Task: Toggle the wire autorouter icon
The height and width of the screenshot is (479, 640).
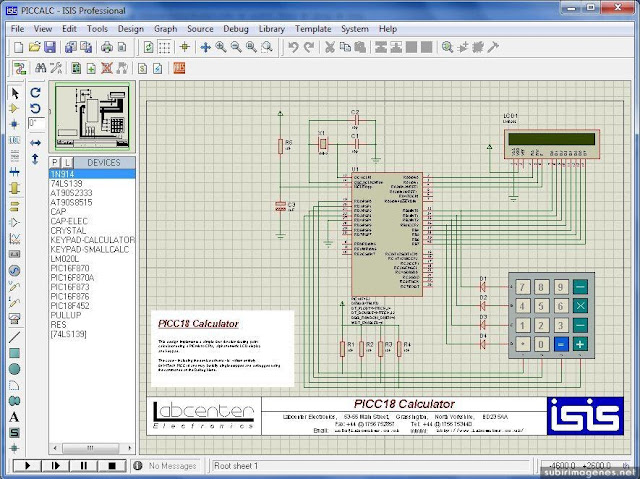Action: [19, 68]
